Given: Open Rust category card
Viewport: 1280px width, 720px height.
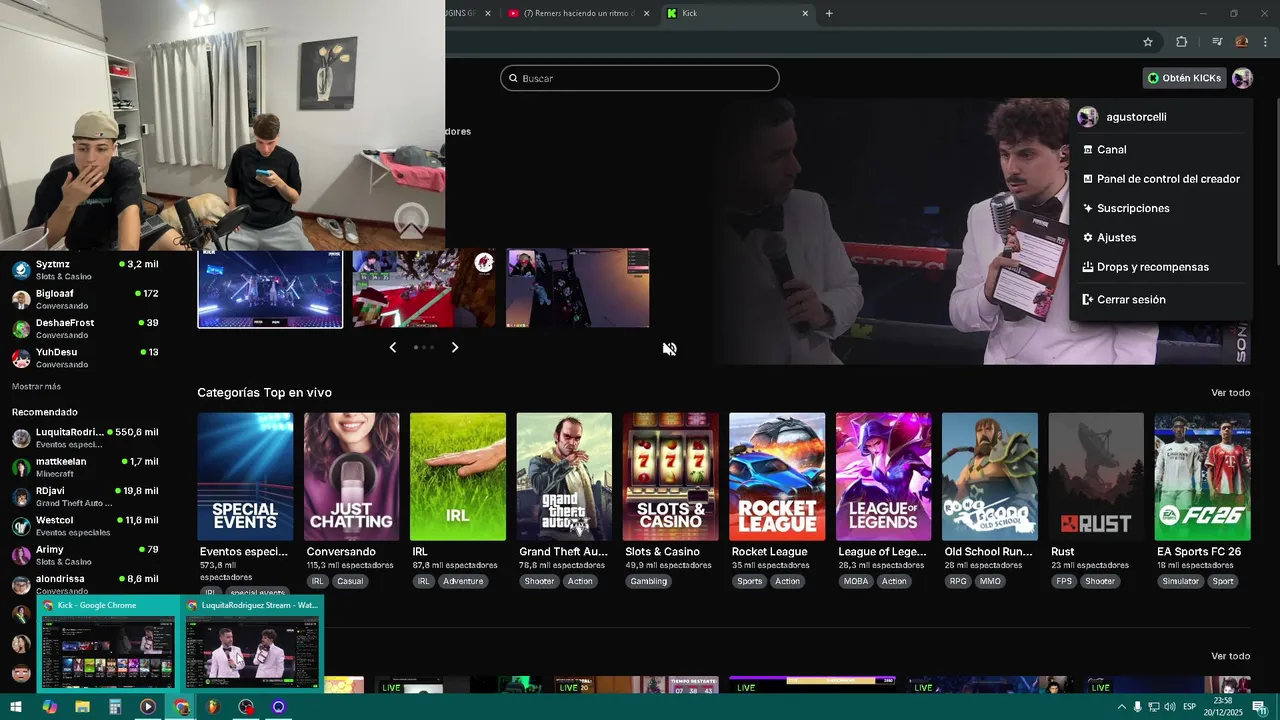Looking at the screenshot, I should [x=1096, y=477].
